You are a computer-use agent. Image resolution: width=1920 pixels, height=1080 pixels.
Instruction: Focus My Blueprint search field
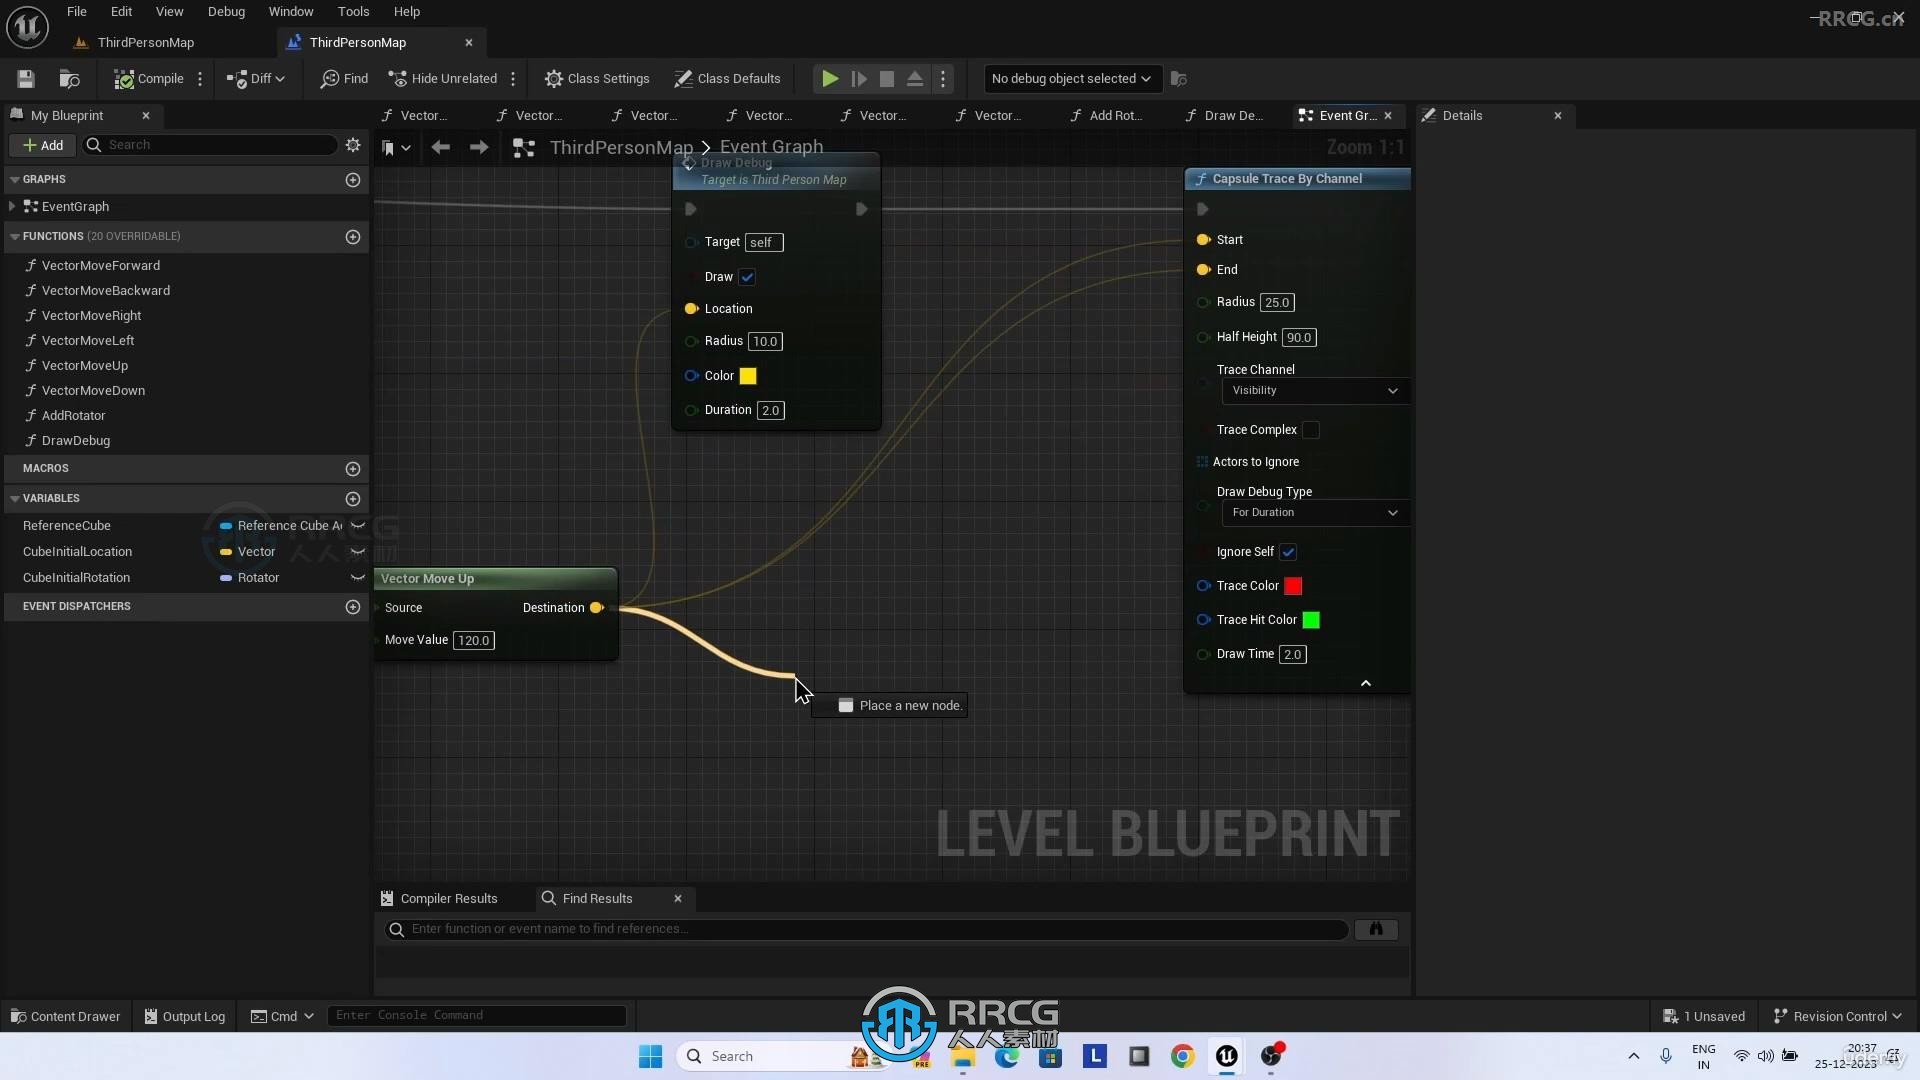(x=210, y=145)
